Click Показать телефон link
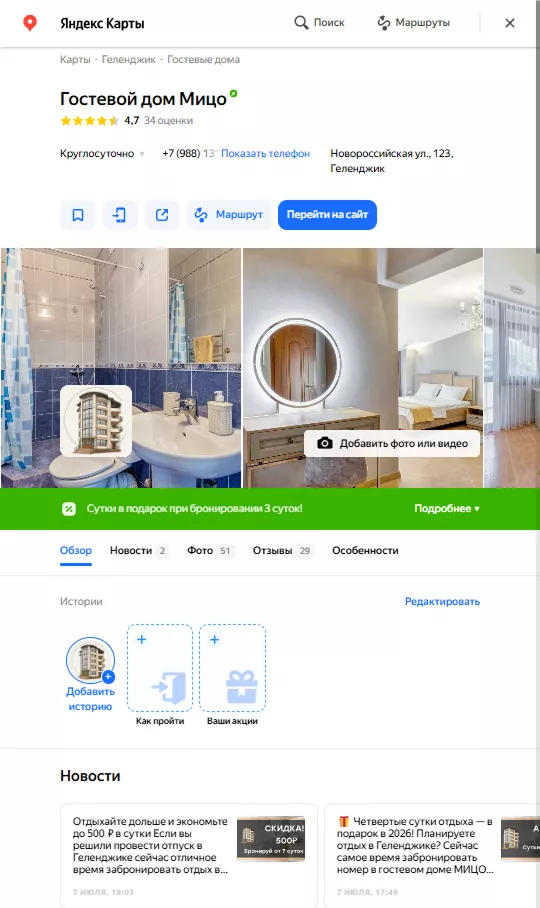This screenshot has width=540, height=908. 266,153
